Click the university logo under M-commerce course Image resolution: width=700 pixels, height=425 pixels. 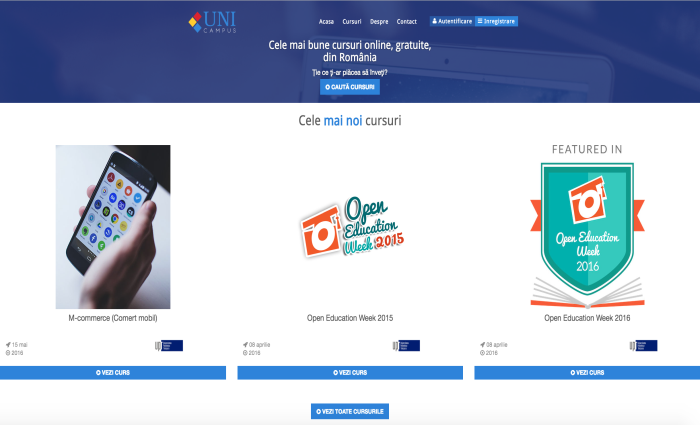(169, 346)
